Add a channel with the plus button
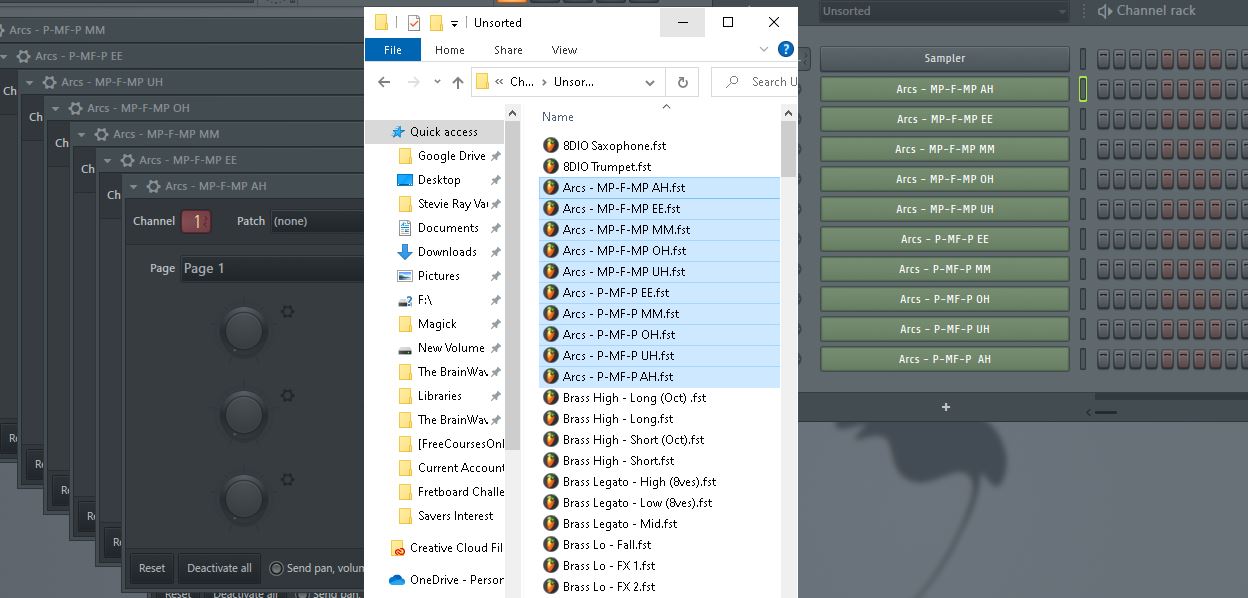The width and height of the screenshot is (1248, 598). 945,407
